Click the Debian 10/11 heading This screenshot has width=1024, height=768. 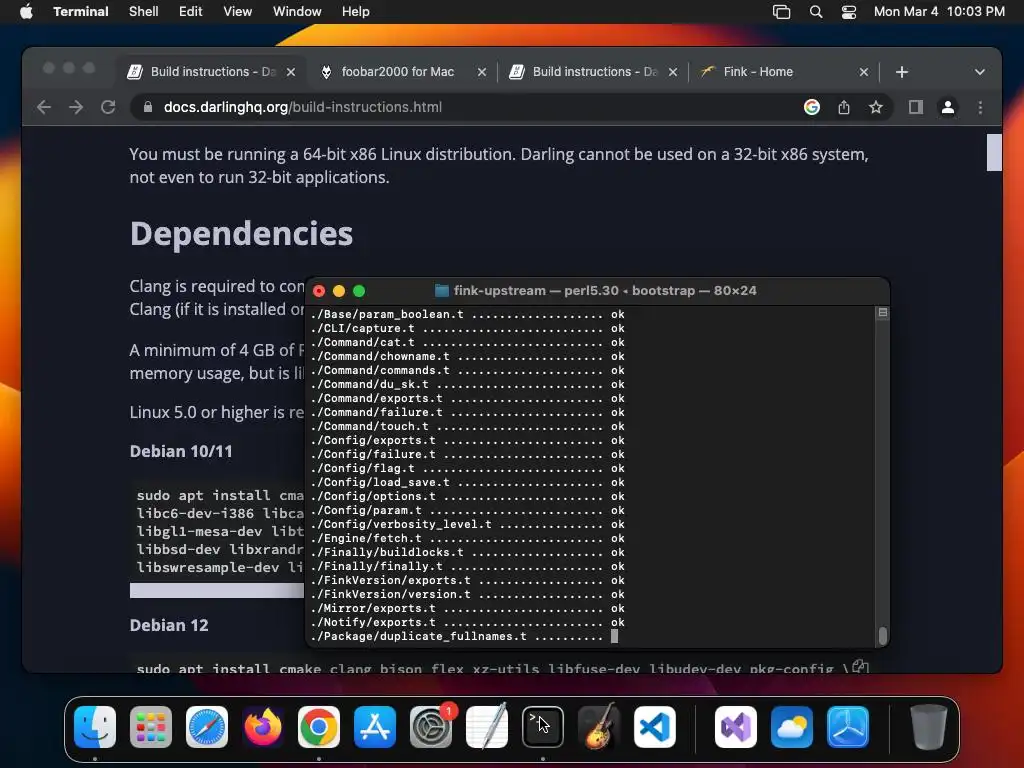pos(181,451)
